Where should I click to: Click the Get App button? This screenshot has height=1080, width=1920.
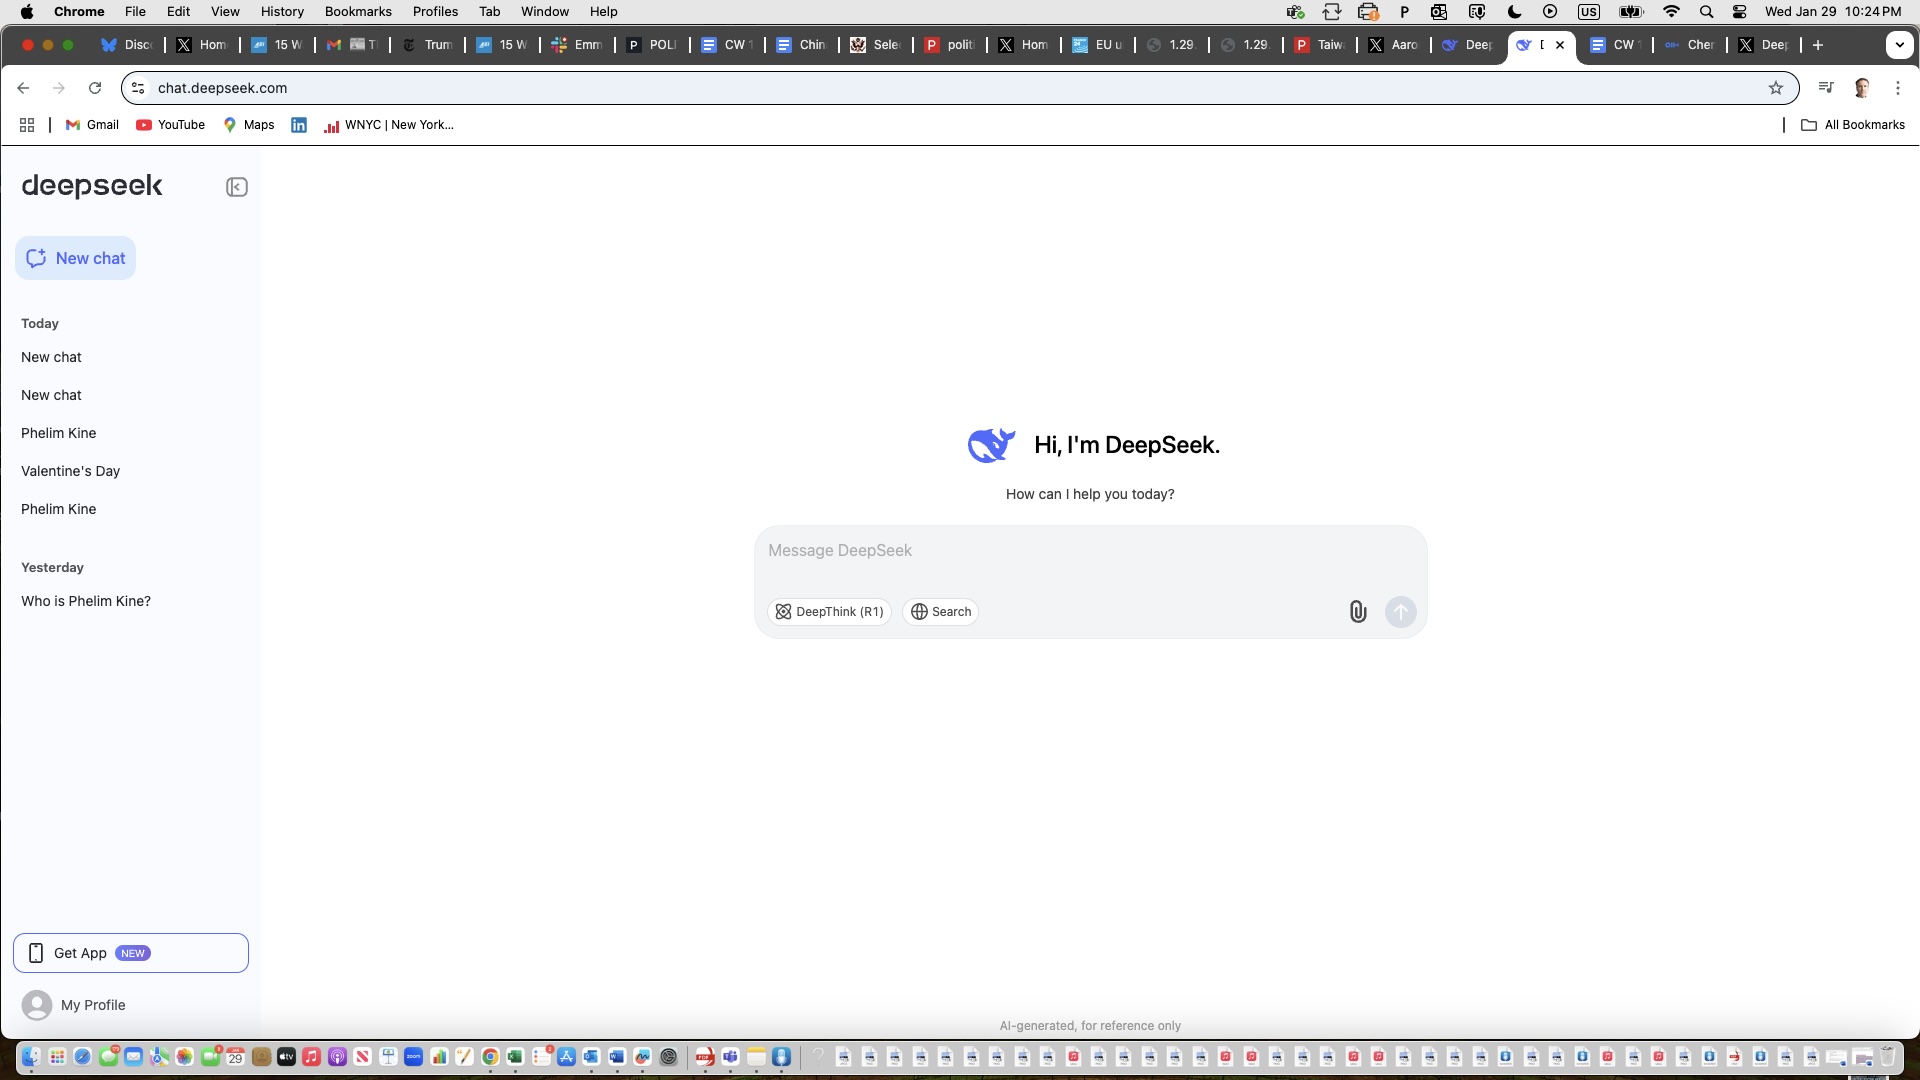tap(131, 953)
